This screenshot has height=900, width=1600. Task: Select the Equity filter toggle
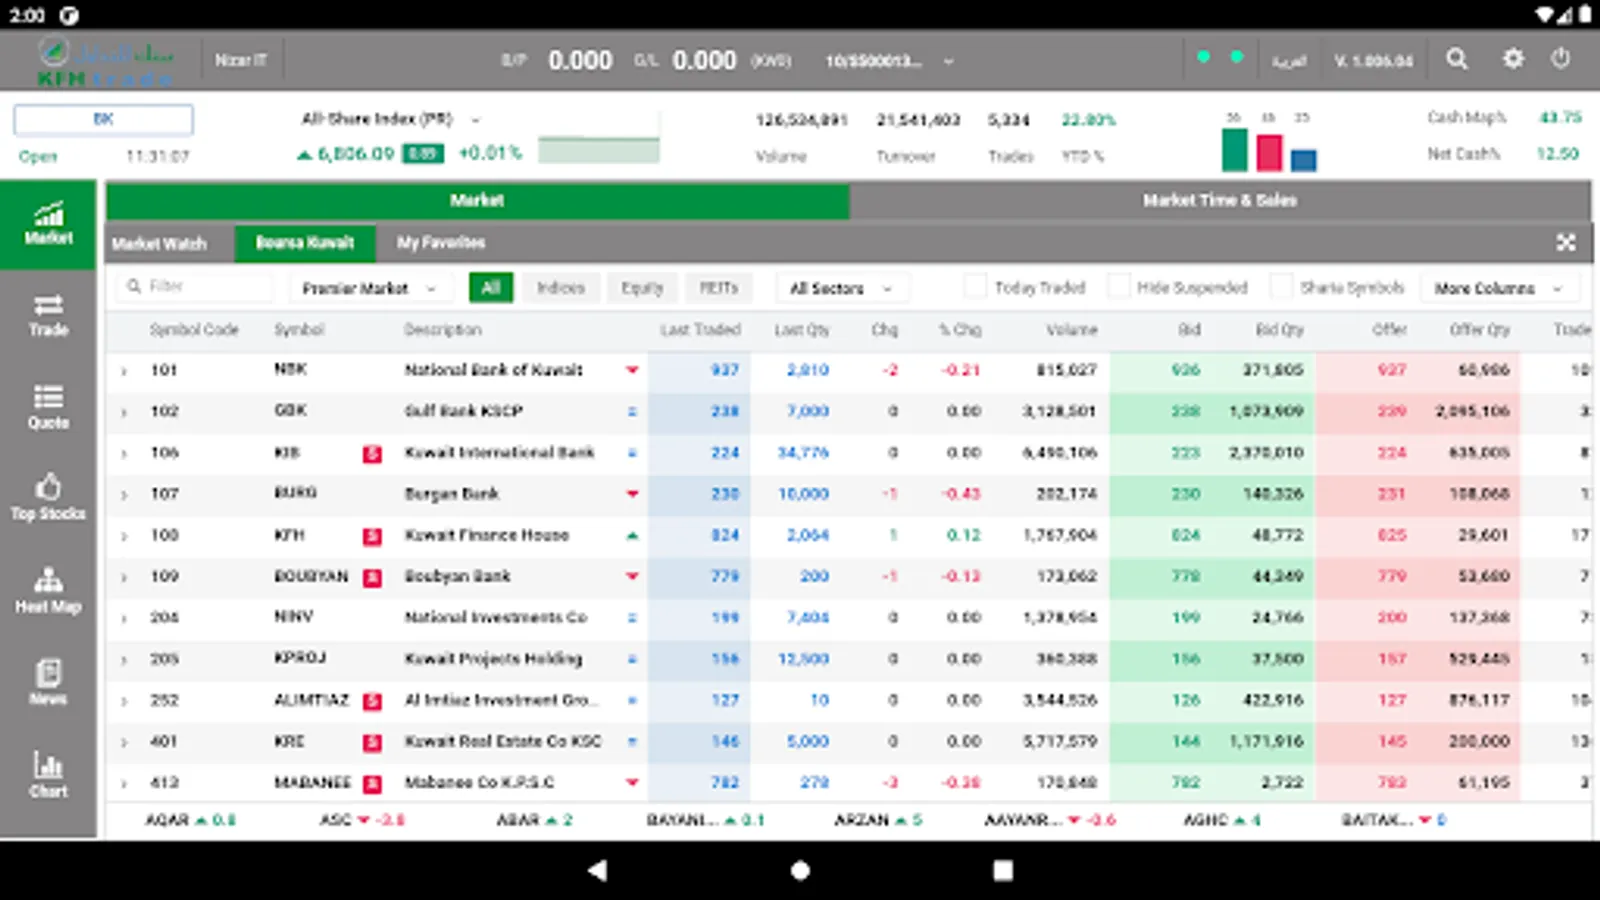tap(642, 288)
